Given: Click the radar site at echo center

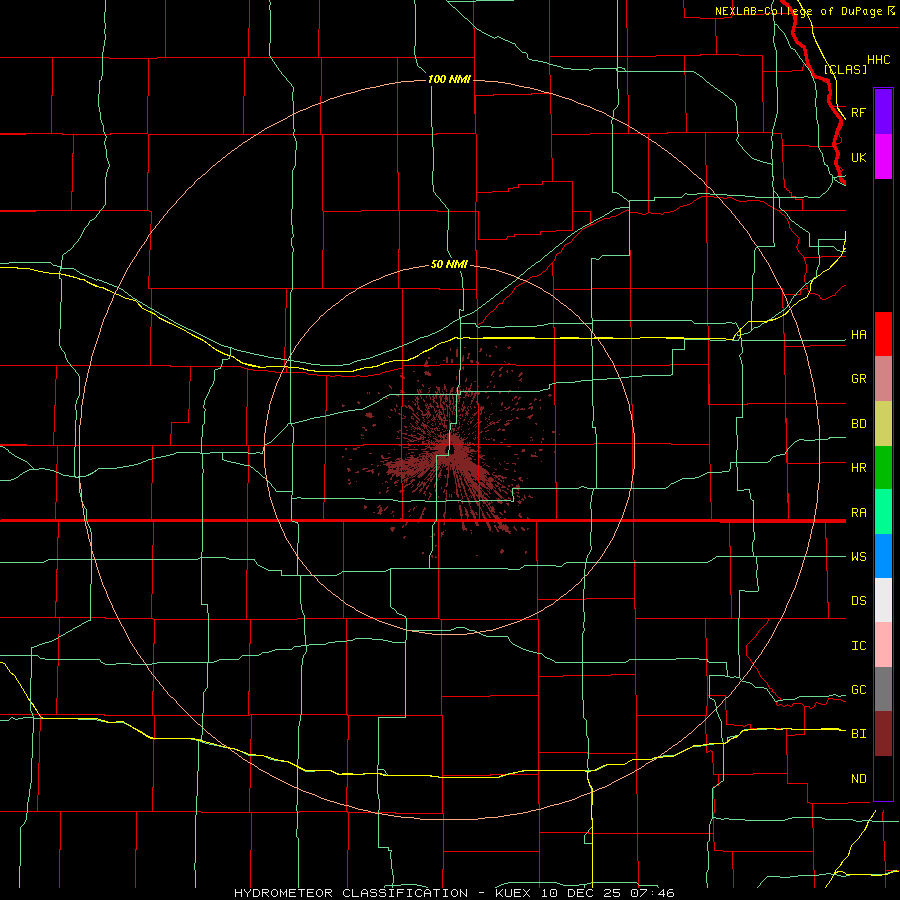Looking at the screenshot, I should (452, 449).
